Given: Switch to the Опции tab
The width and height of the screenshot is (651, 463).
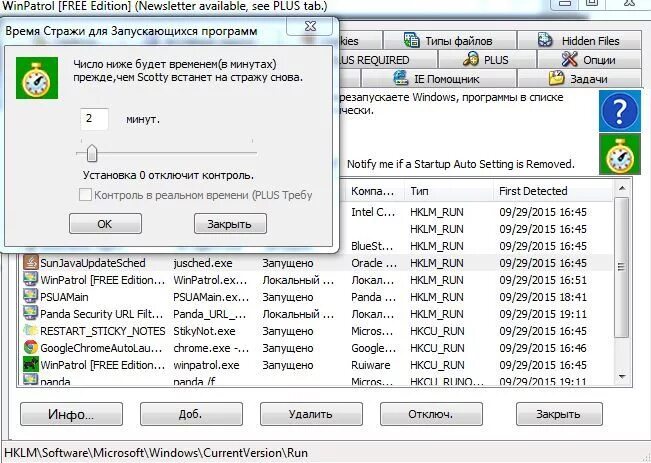Looking at the screenshot, I should pyautogui.click(x=590, y=60).
